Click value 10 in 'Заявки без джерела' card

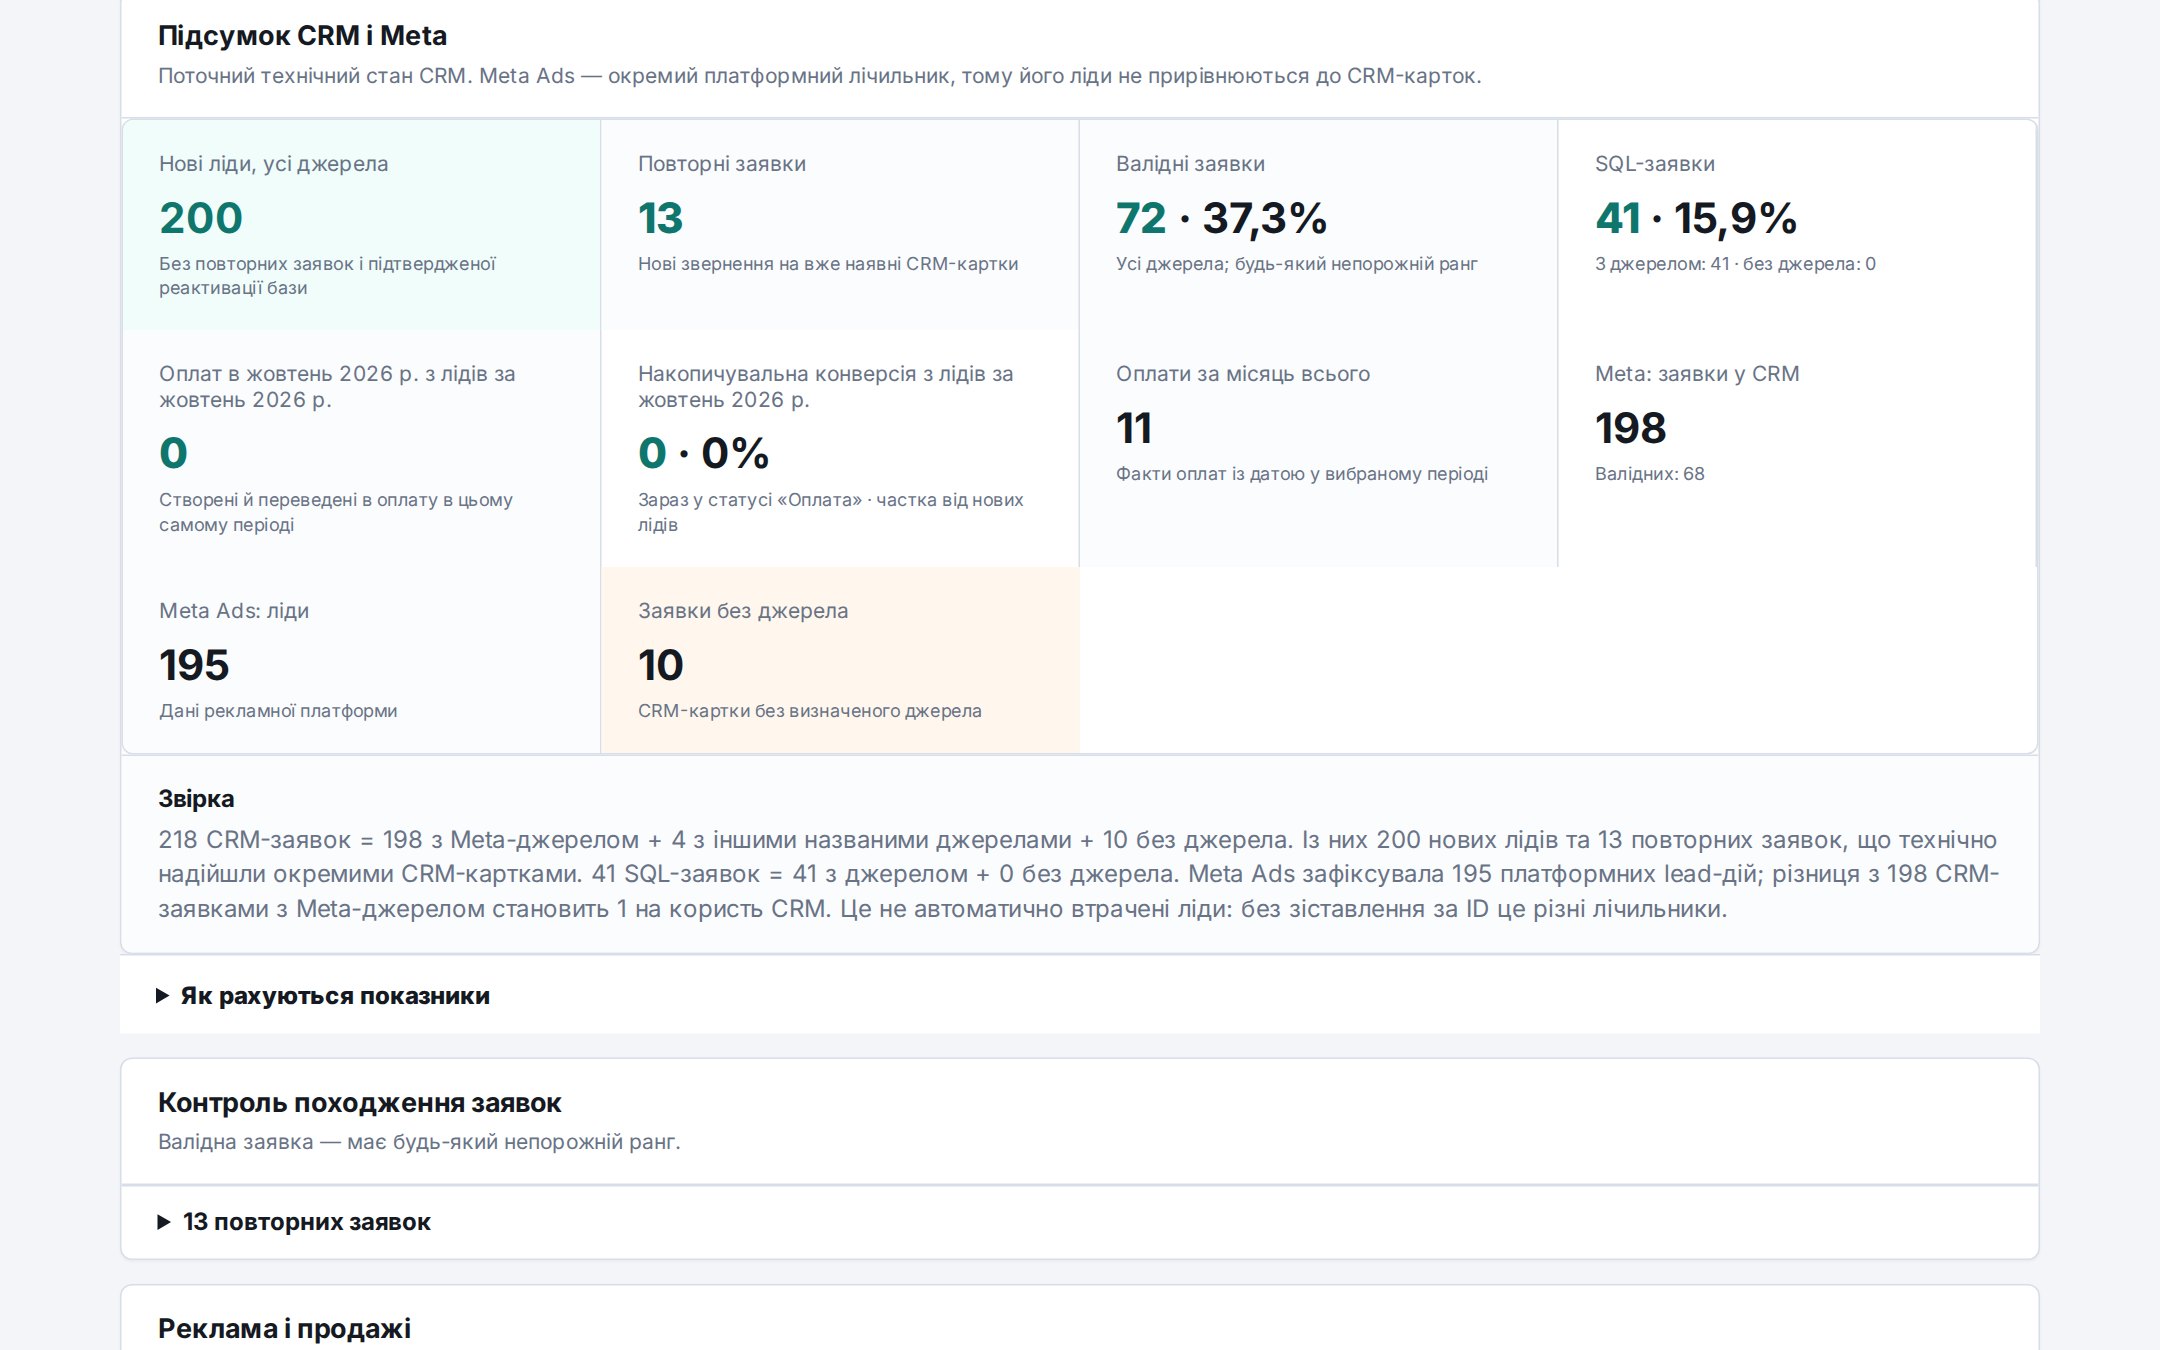[x=660, y=665]
